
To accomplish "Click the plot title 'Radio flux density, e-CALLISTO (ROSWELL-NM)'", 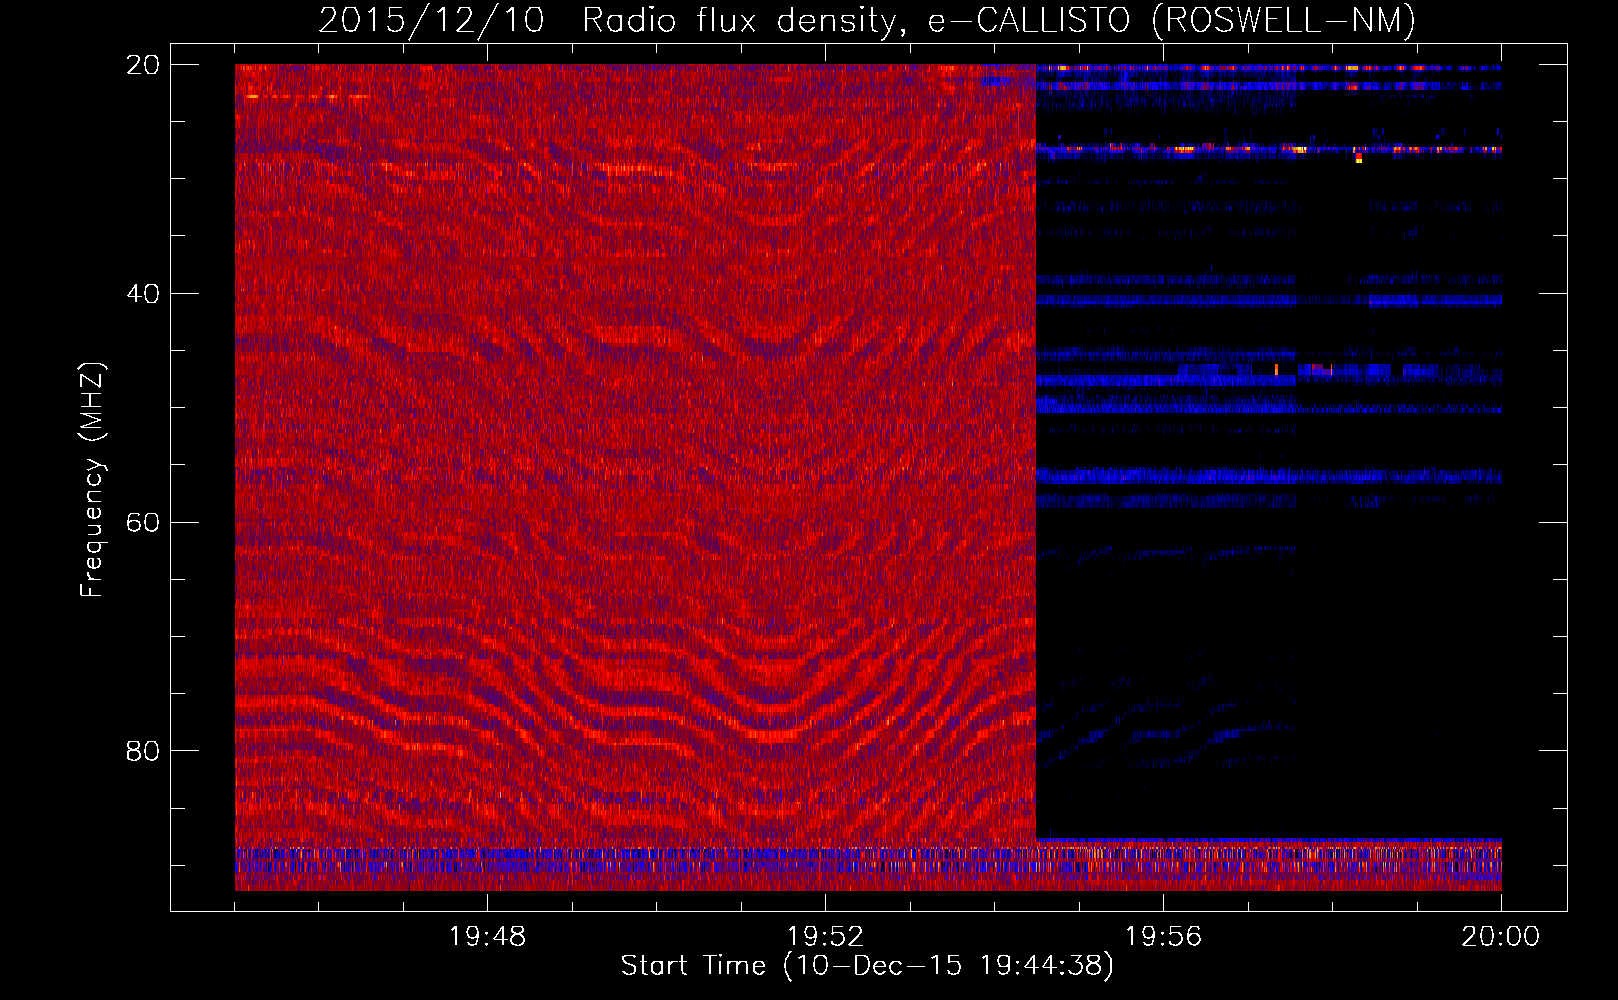I will point(999,21).
